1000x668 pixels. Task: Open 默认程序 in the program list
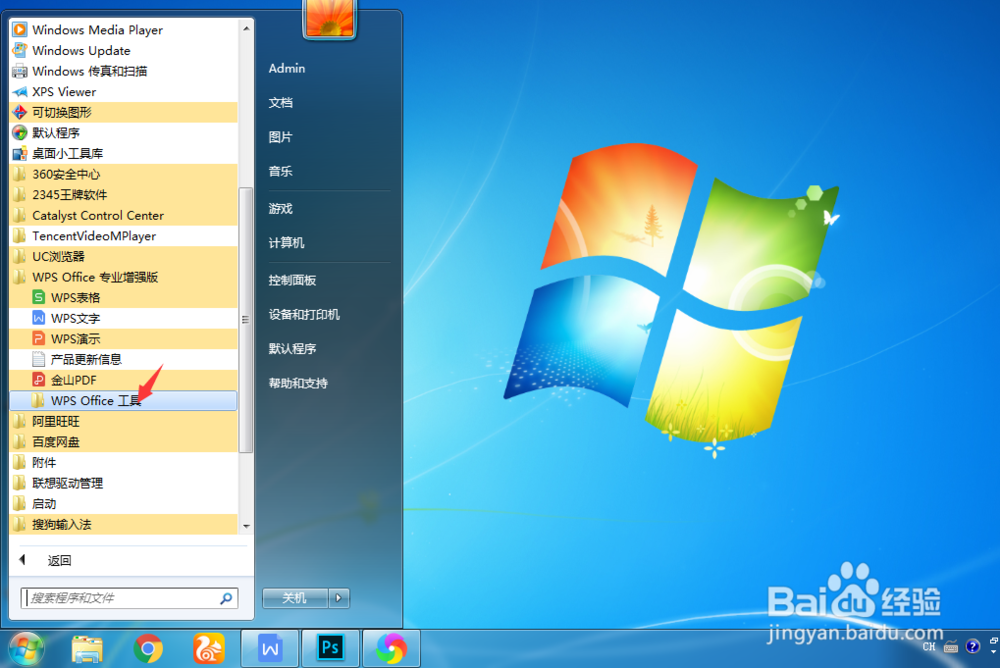click(x=124, y=133)
